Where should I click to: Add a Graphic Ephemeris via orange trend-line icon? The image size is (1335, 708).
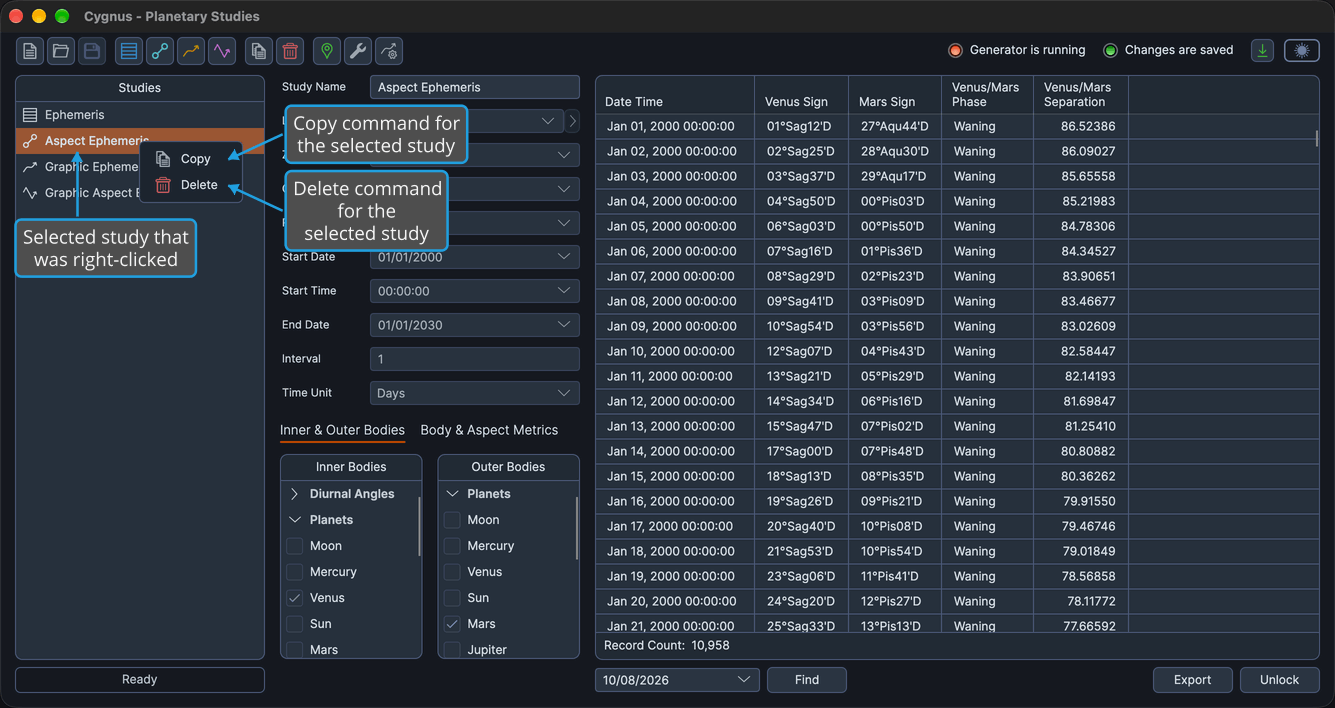click(x=190, y=51)
